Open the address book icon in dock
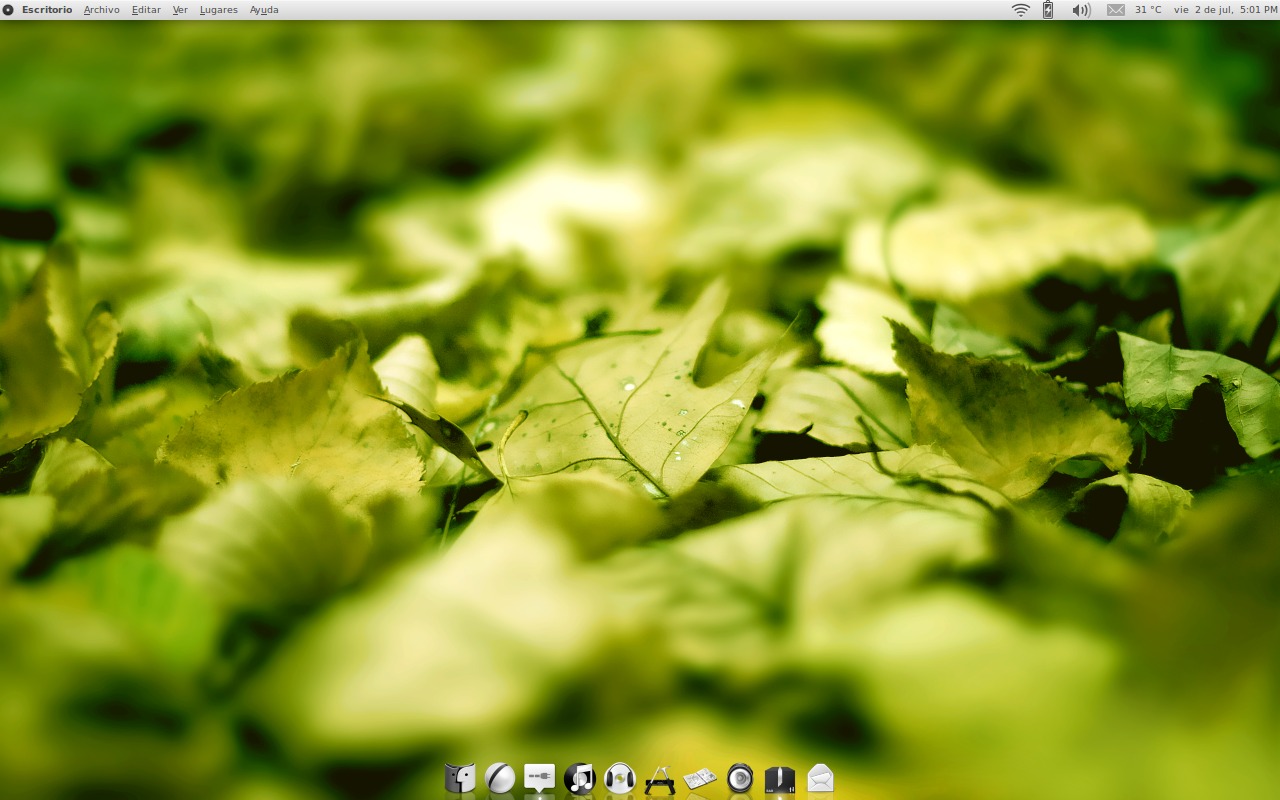The height and width of the screenshot is (800, 1280). [x=700, y=778]
